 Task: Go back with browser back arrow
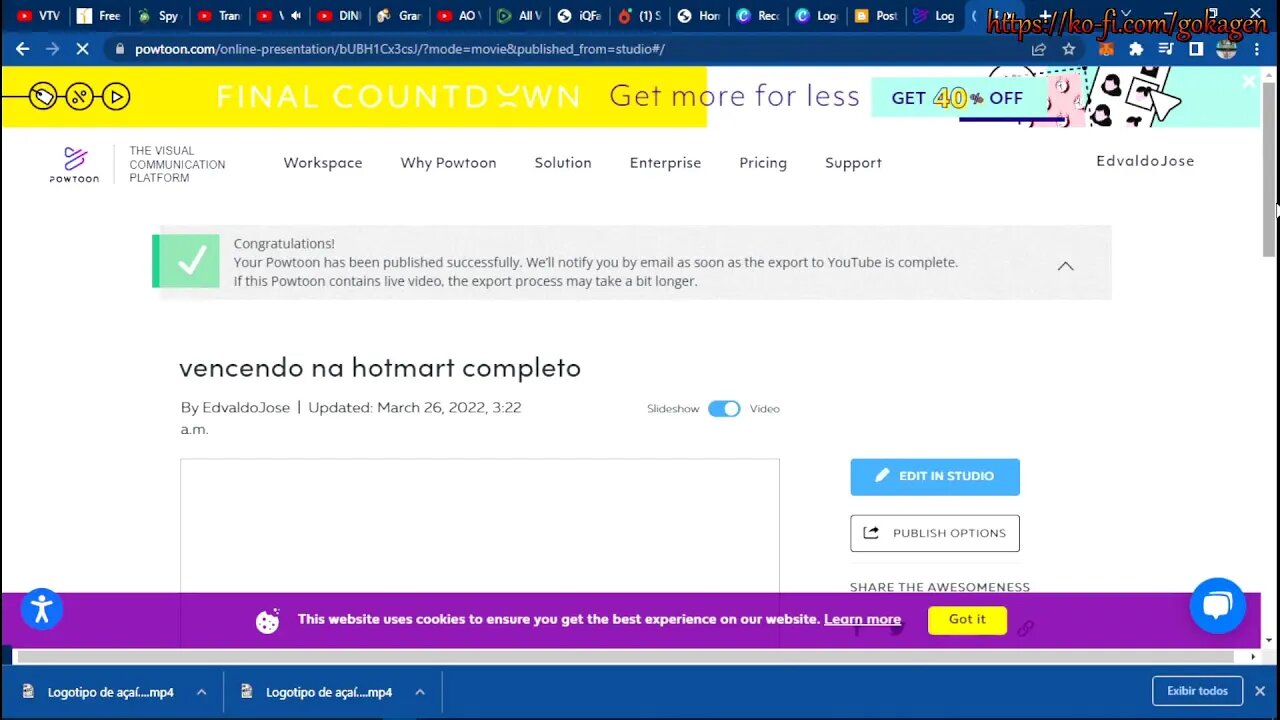tap(22, 49)
